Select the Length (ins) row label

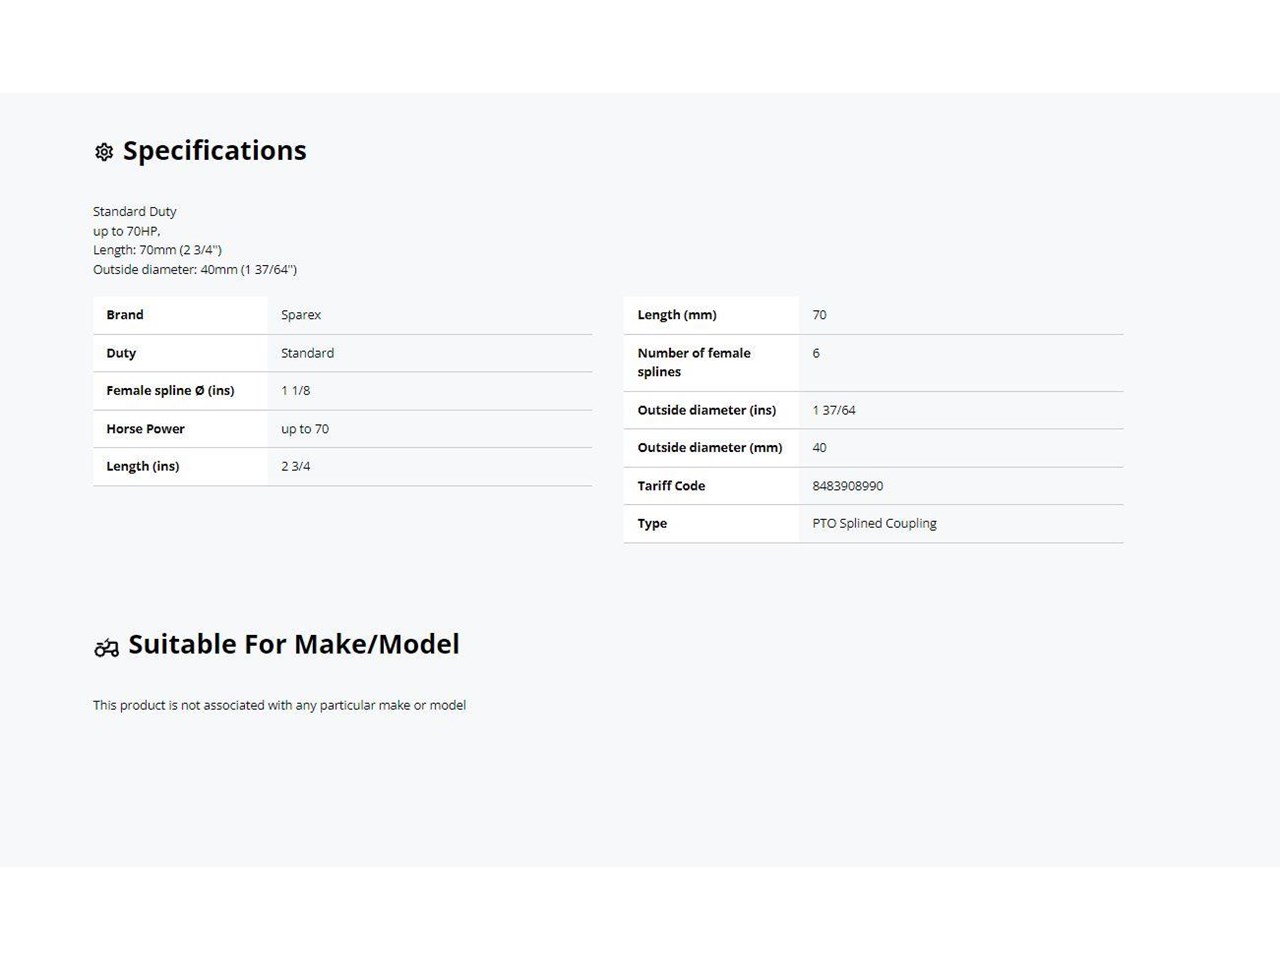(143, 466)
